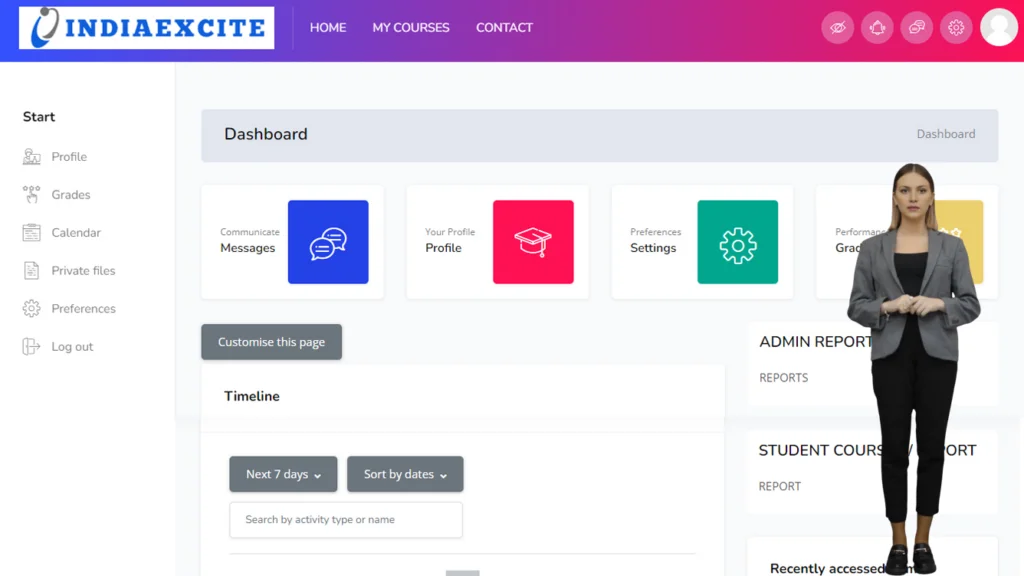Click the green Settings gear tile

pos(737,242)
